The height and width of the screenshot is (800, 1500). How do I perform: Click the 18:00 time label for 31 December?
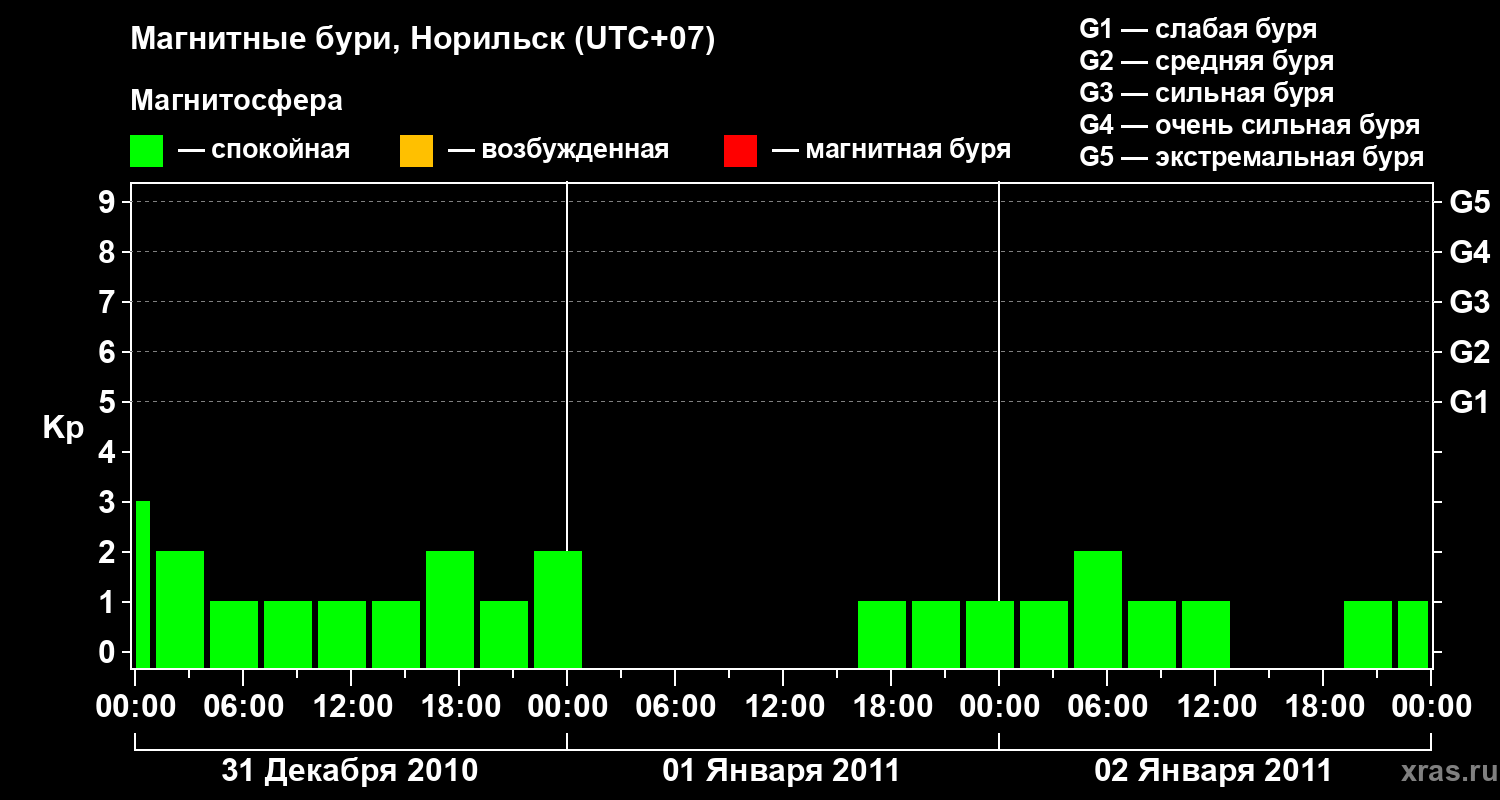click(x=459, y=706)
